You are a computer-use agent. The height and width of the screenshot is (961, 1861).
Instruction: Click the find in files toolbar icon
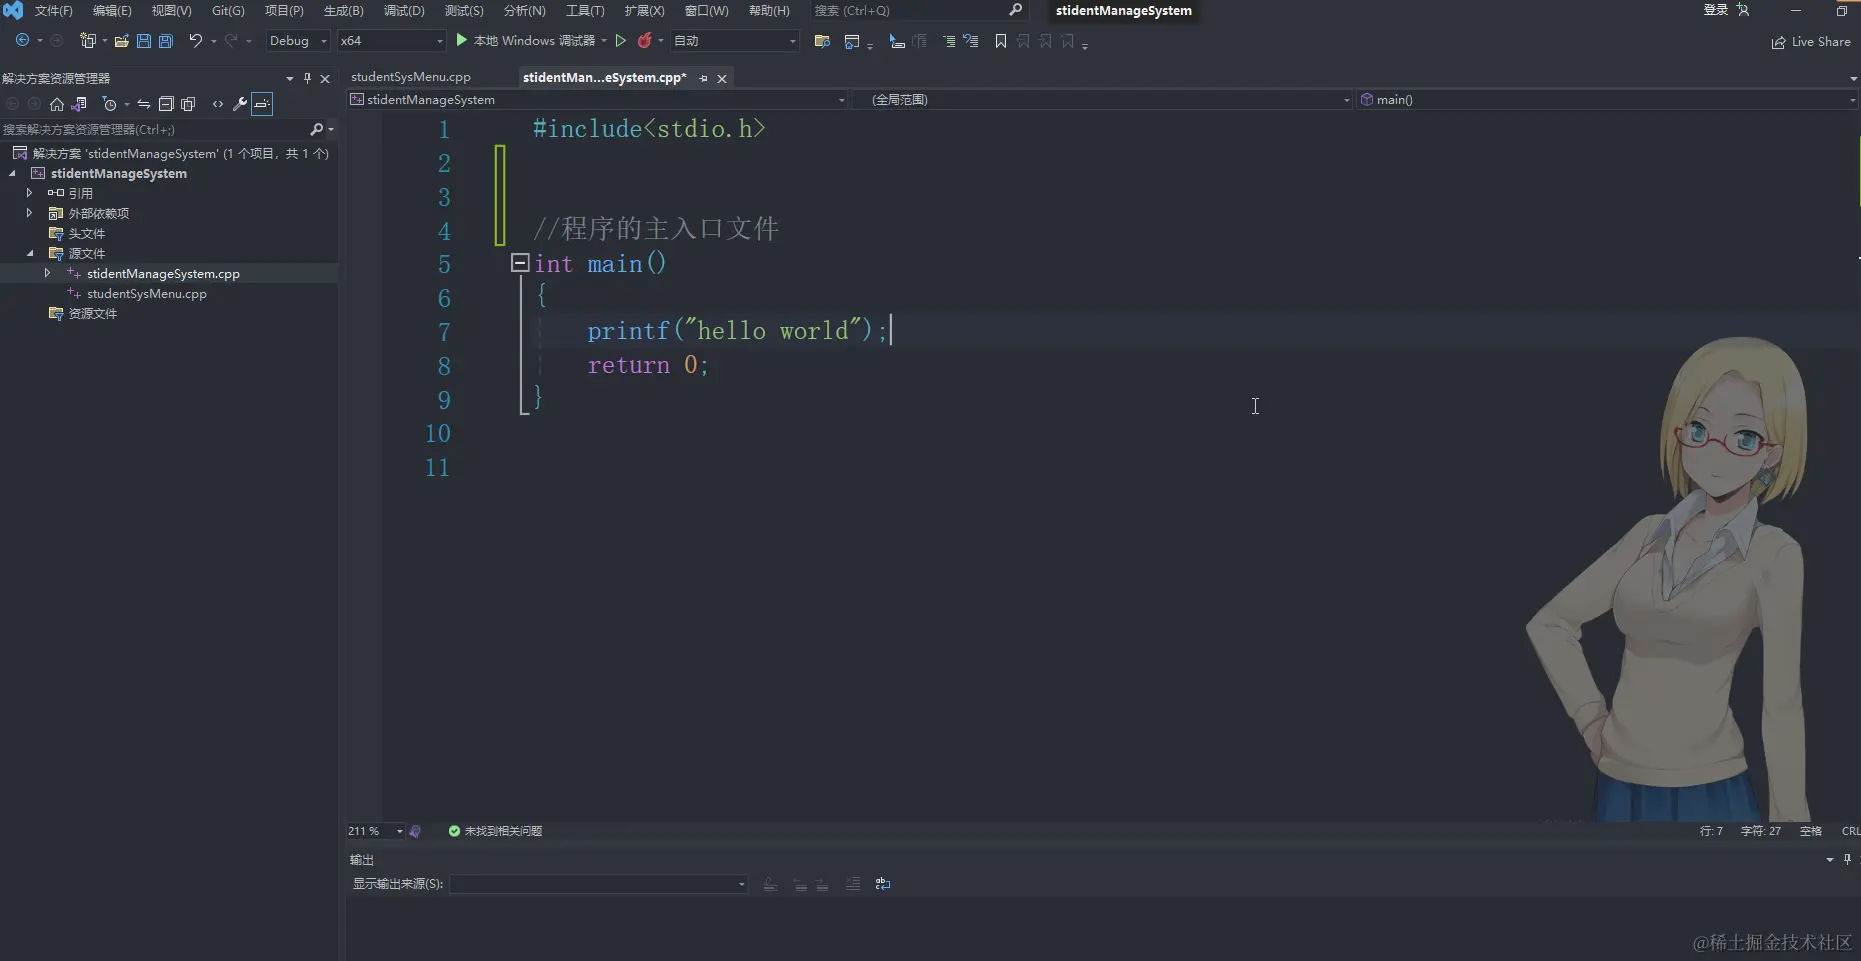[822, 41]
